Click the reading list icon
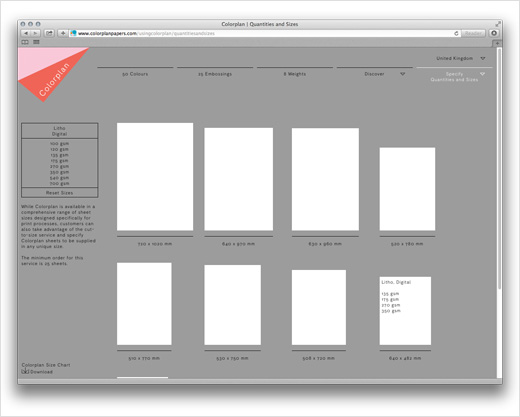The height and width of the screenshot is (417, 520). pos(36,42)
